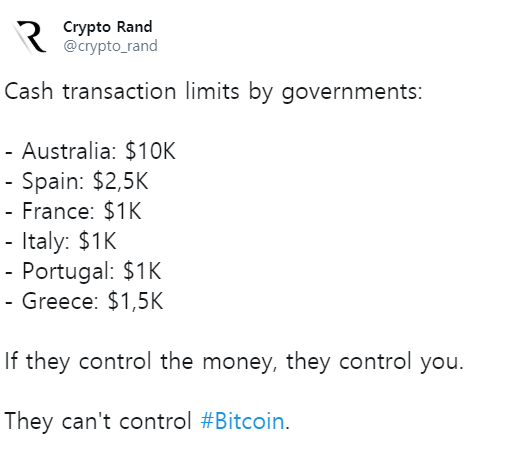
Task: Open Crypto Rand's R logo avatar
Action: click(29, 36)
